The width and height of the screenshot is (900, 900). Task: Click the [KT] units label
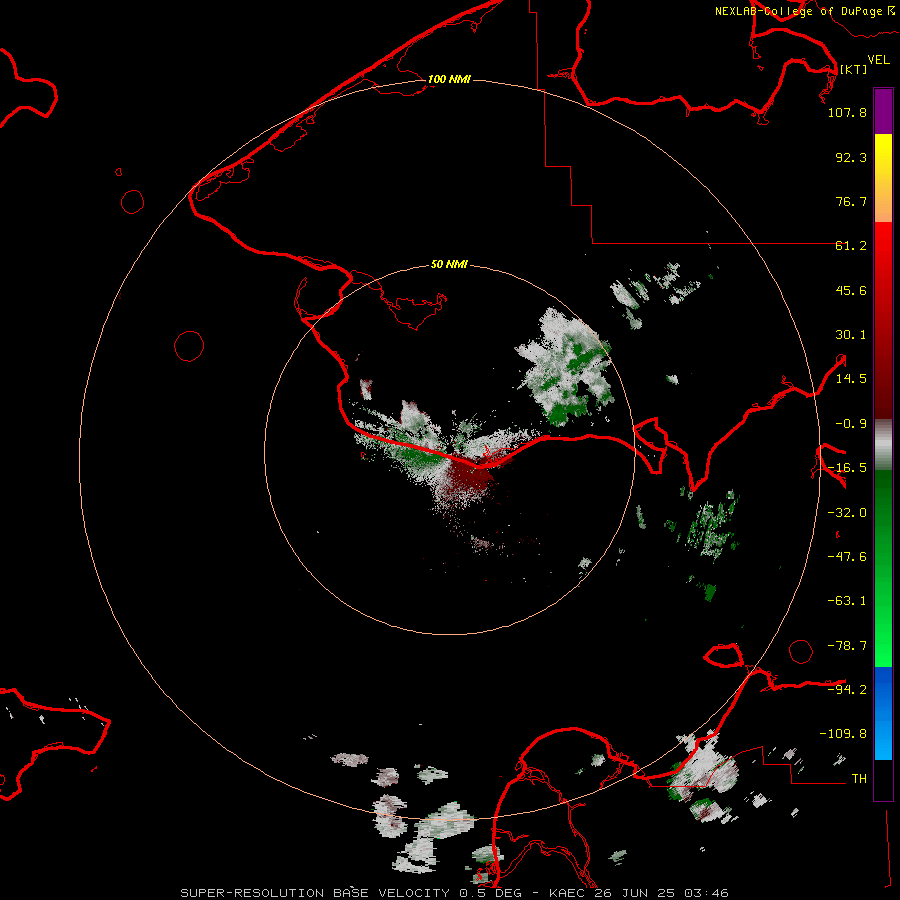[854, 69]
